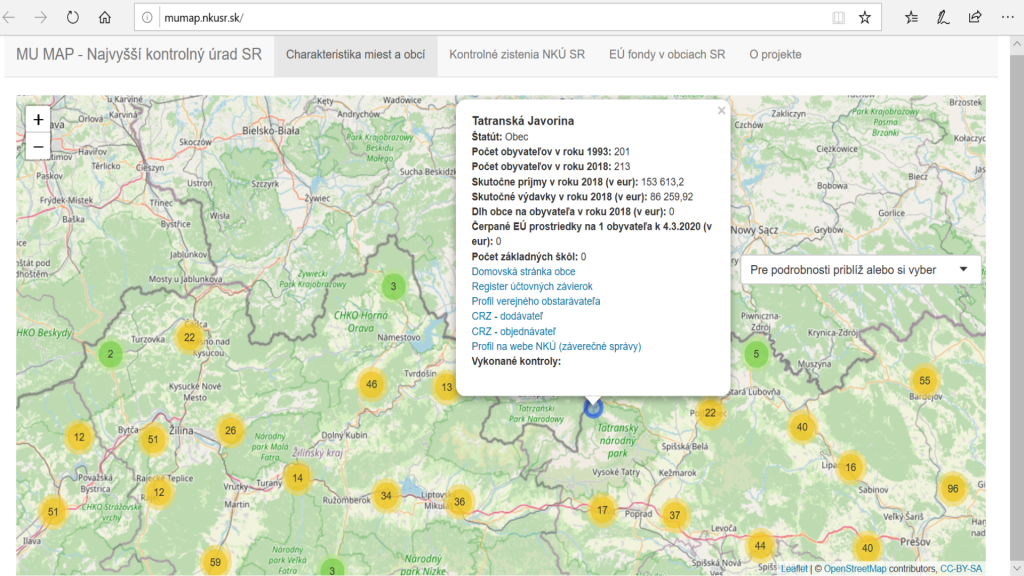Open the site information icon in address bar
Image resolution: width=1024 pixels, height=576 pixels.
pos(147,18)
